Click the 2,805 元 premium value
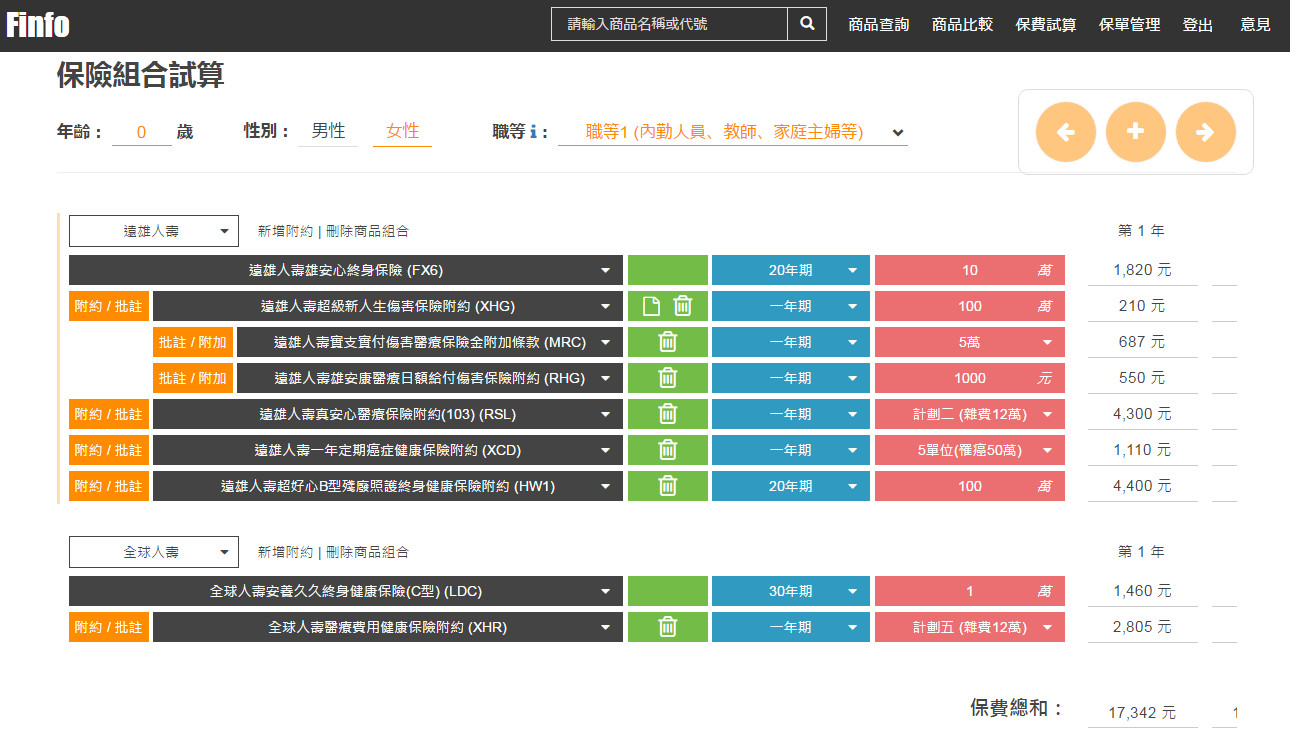The width and height of the screenshot is (1290, 729). pyautogui.click(x=1142, y=627)
